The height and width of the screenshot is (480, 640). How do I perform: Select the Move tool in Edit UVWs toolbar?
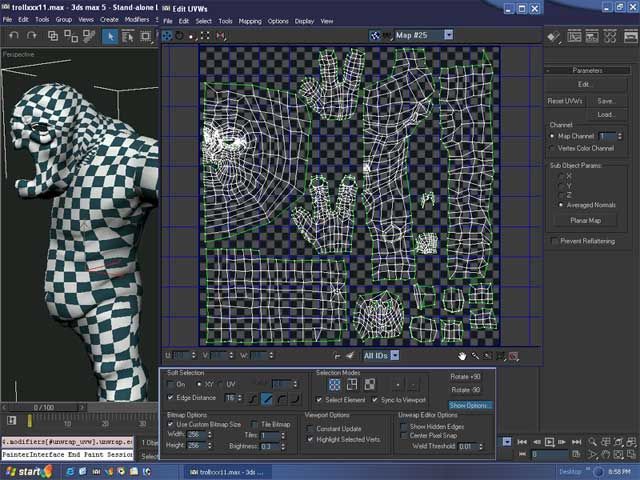point(168,35)
